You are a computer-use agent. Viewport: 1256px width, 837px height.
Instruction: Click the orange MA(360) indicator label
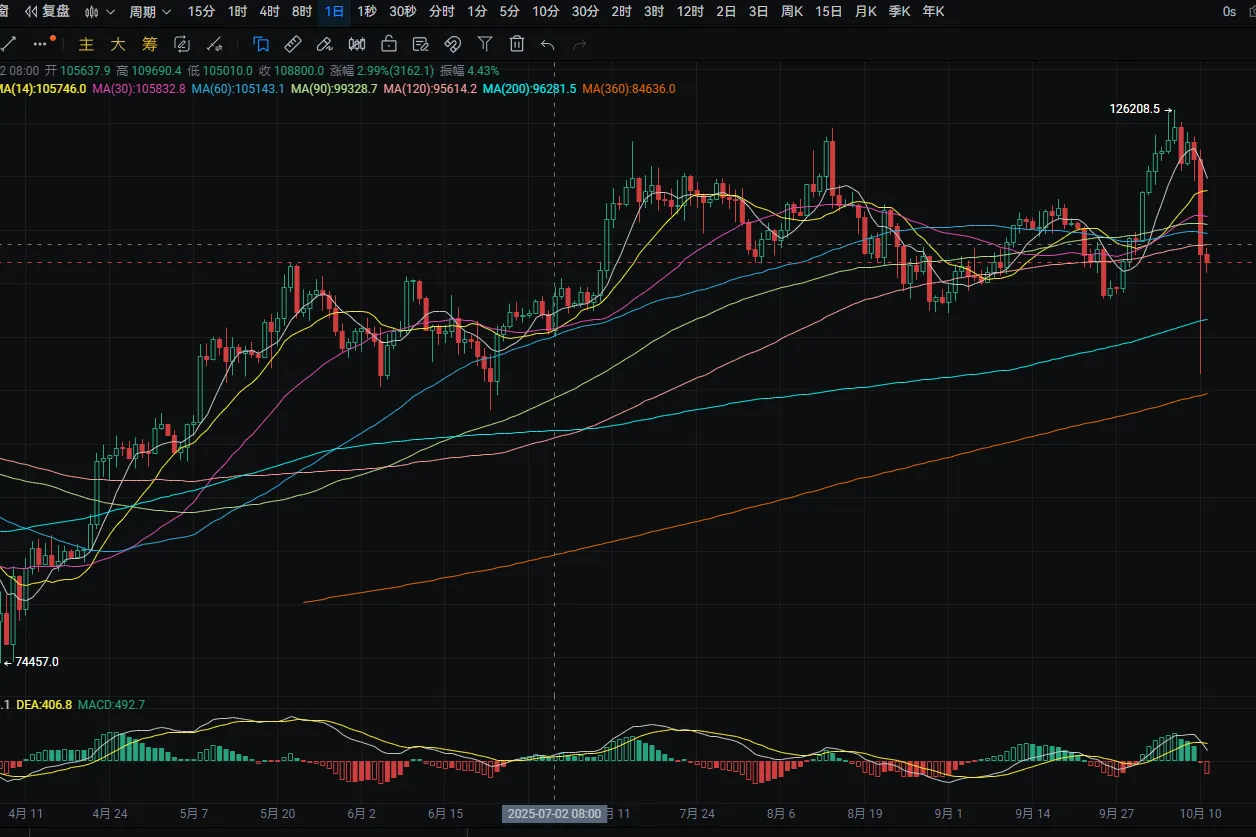click(628, 89)
